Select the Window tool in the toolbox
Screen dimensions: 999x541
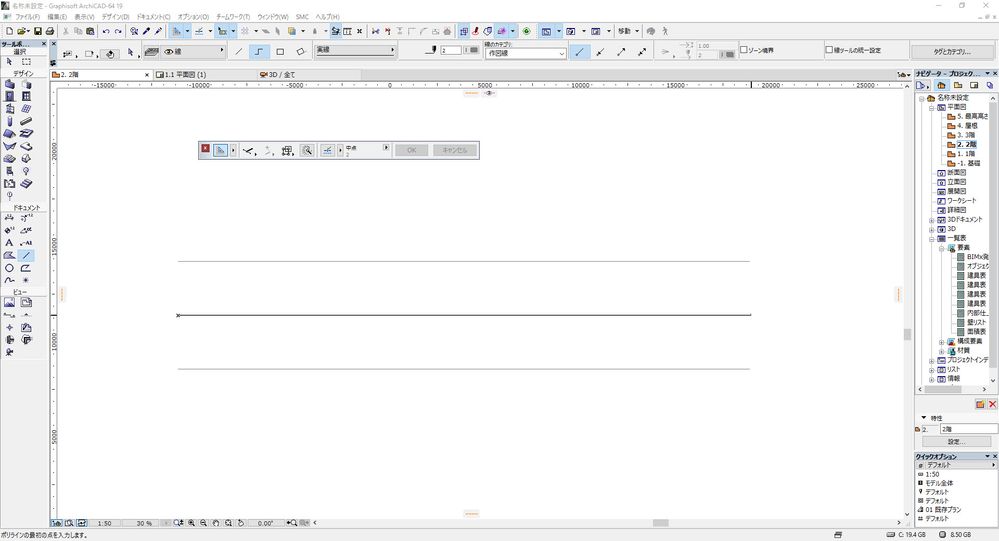coord(26,96)
